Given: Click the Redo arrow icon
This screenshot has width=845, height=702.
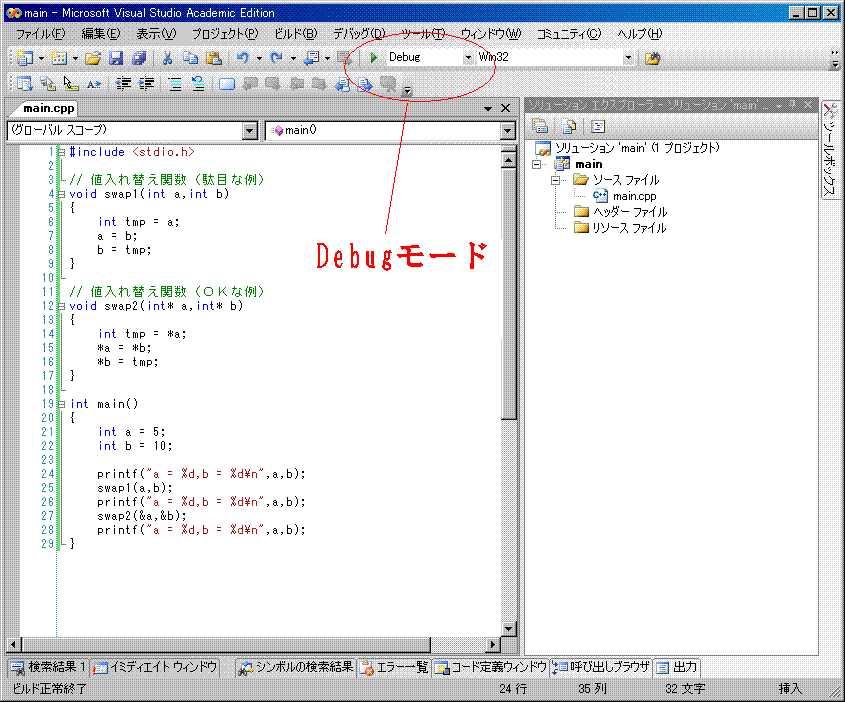Looking at the screenshot, I should [277, 58].
